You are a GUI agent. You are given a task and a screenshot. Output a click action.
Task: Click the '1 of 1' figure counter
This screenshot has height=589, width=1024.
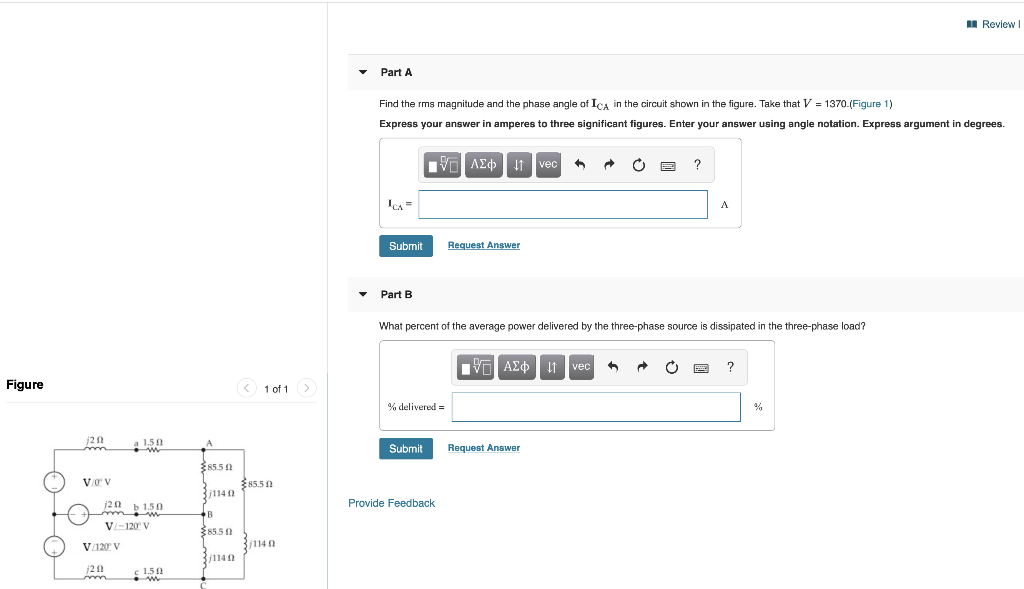(x=276, y=389)
